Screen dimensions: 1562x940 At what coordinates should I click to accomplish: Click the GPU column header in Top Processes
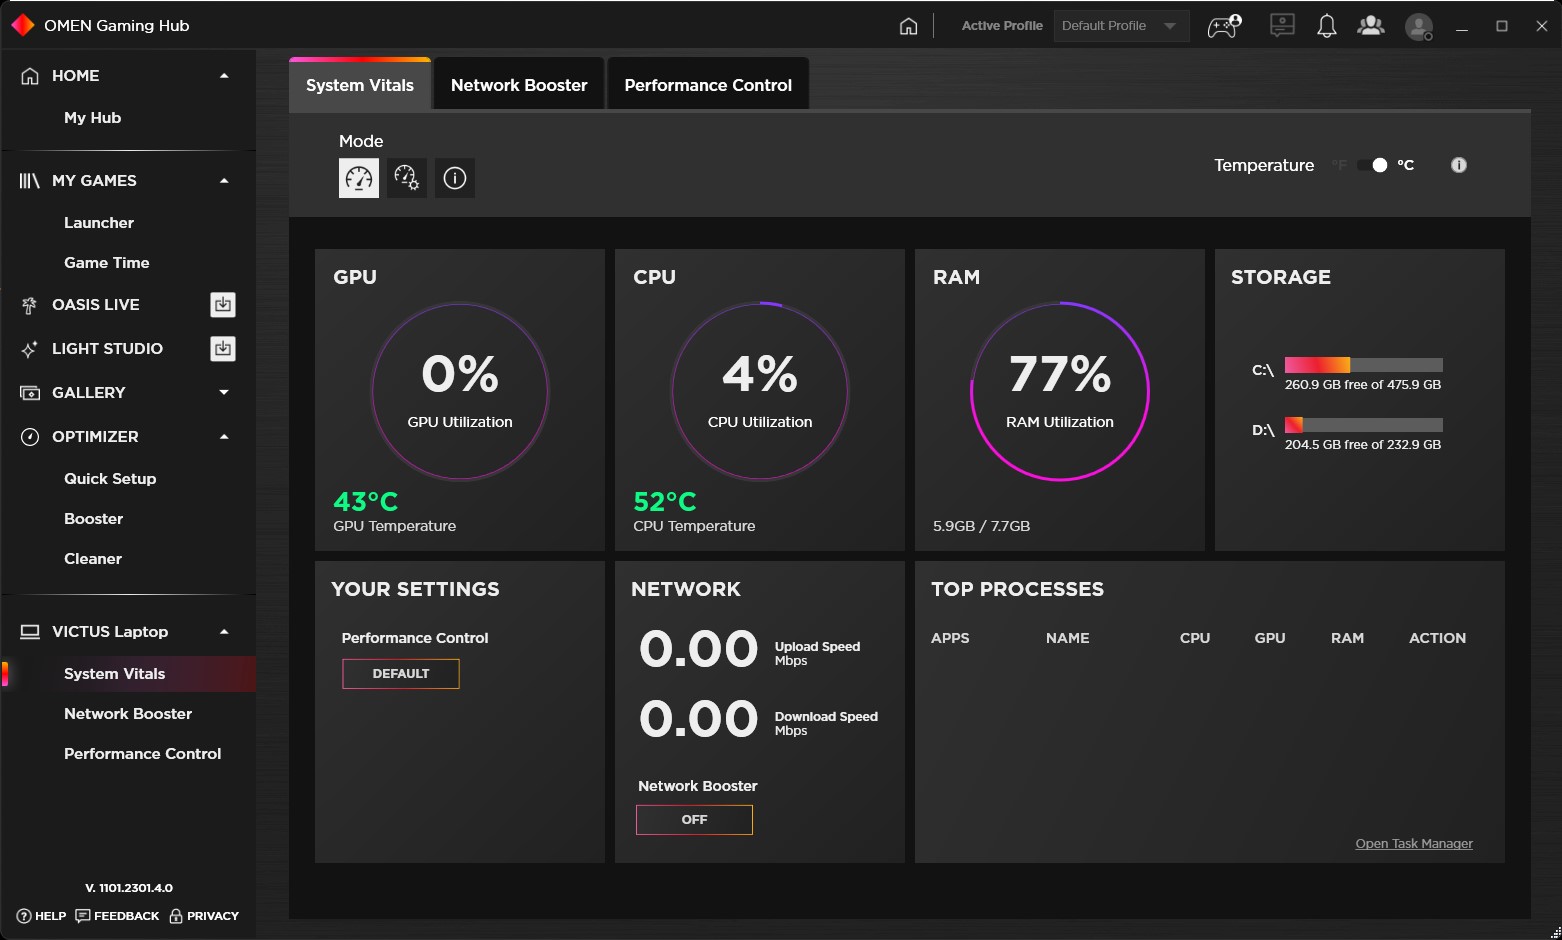(x=1270, y=638)
